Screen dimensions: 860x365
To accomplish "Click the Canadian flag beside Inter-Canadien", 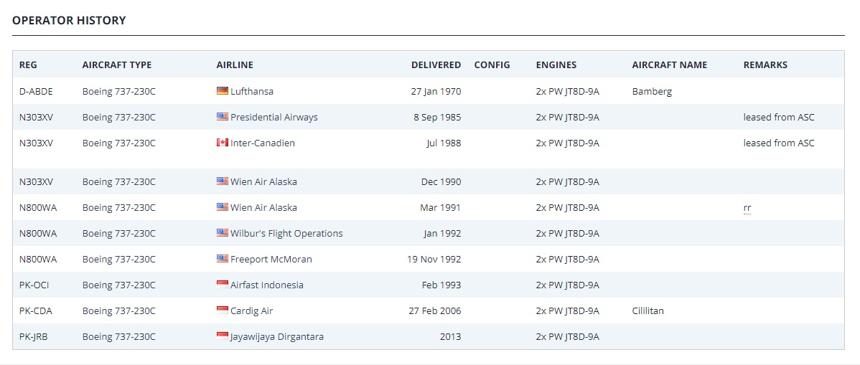I will [x=222, y=143].
